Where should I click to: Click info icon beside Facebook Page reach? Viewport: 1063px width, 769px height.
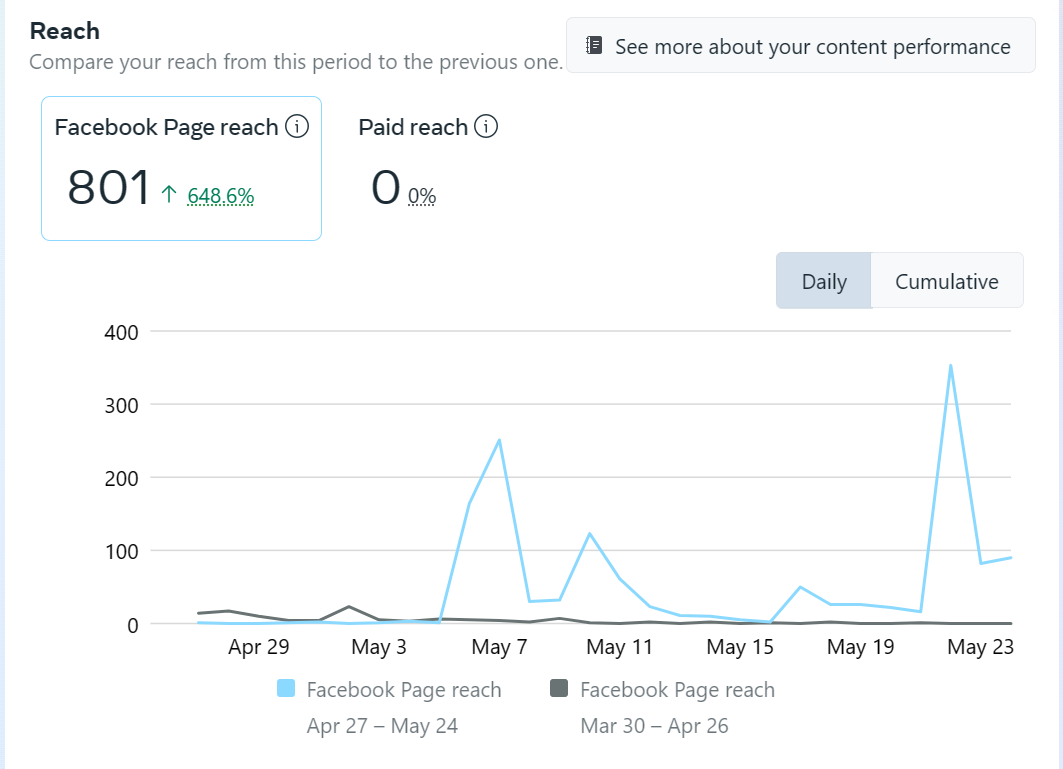297,127
